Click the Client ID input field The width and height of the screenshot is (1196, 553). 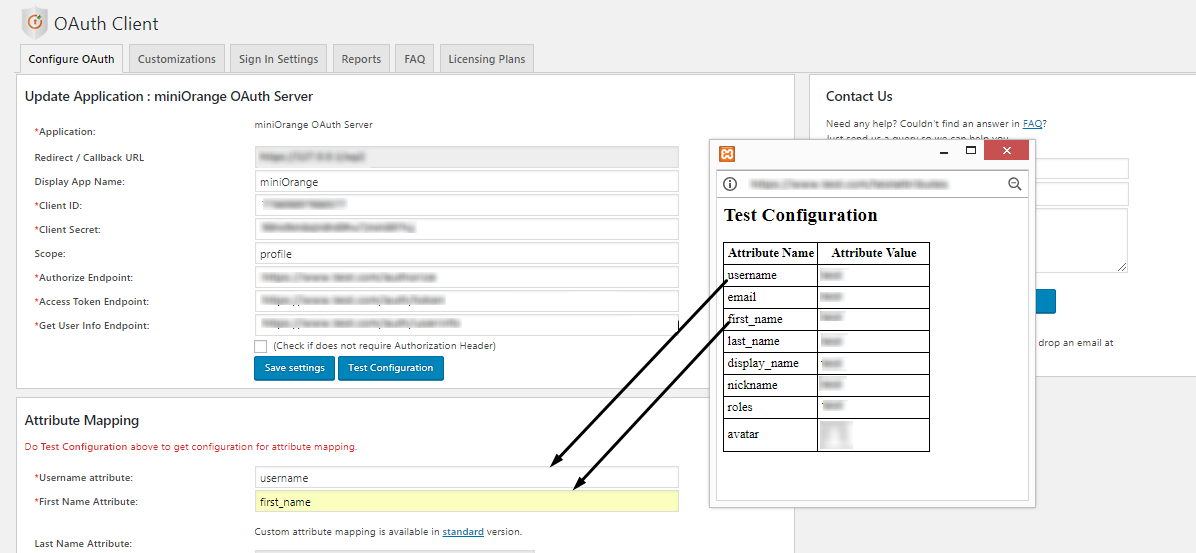(466, 205)
